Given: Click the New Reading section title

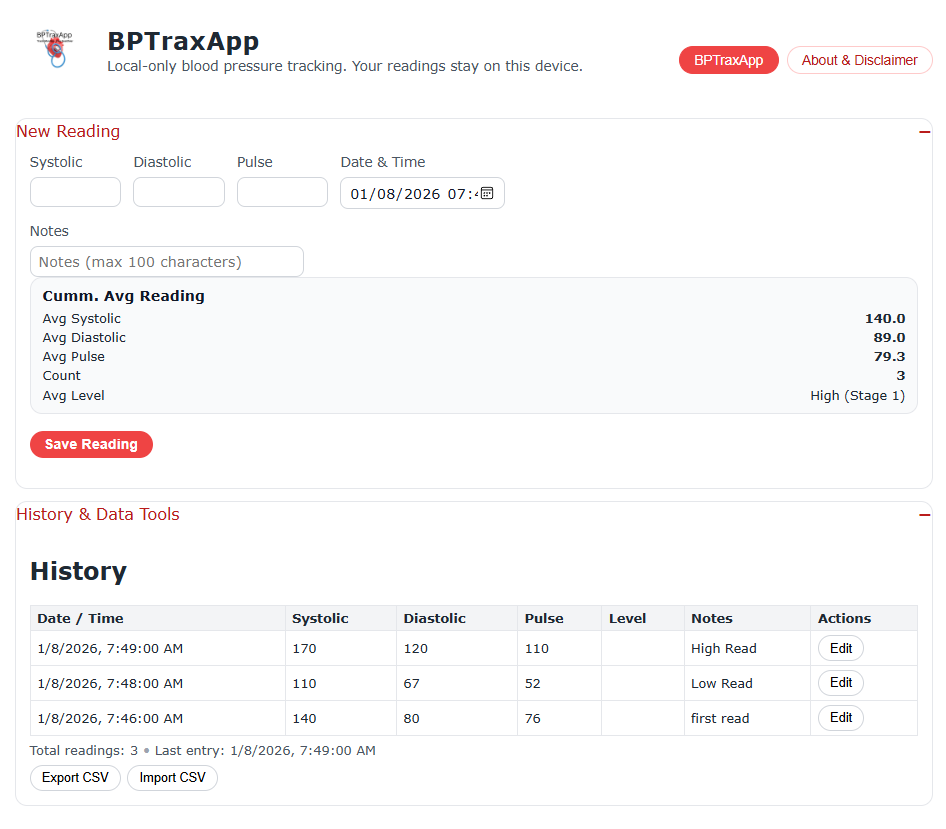Looking at the screenshot, I should [68, 132].
